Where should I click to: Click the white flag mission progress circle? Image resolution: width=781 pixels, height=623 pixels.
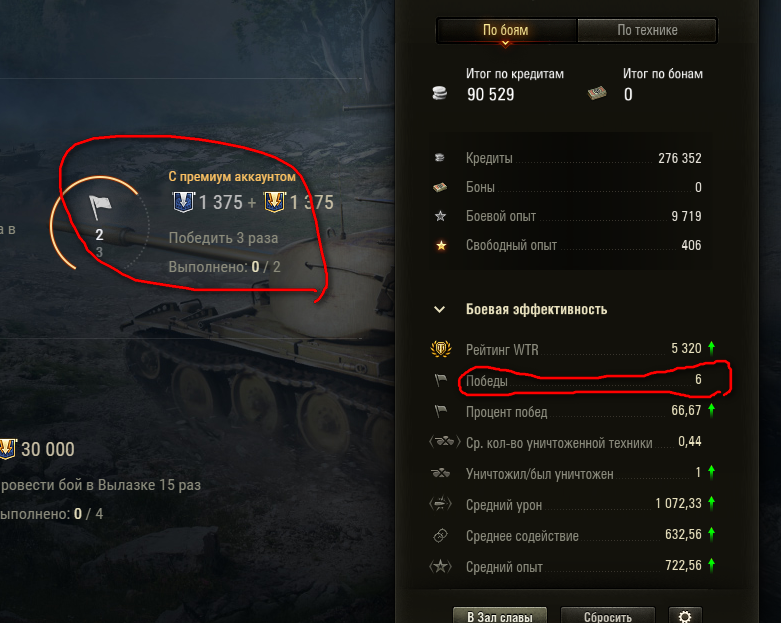pyautogui.click(x=100, y=224)
